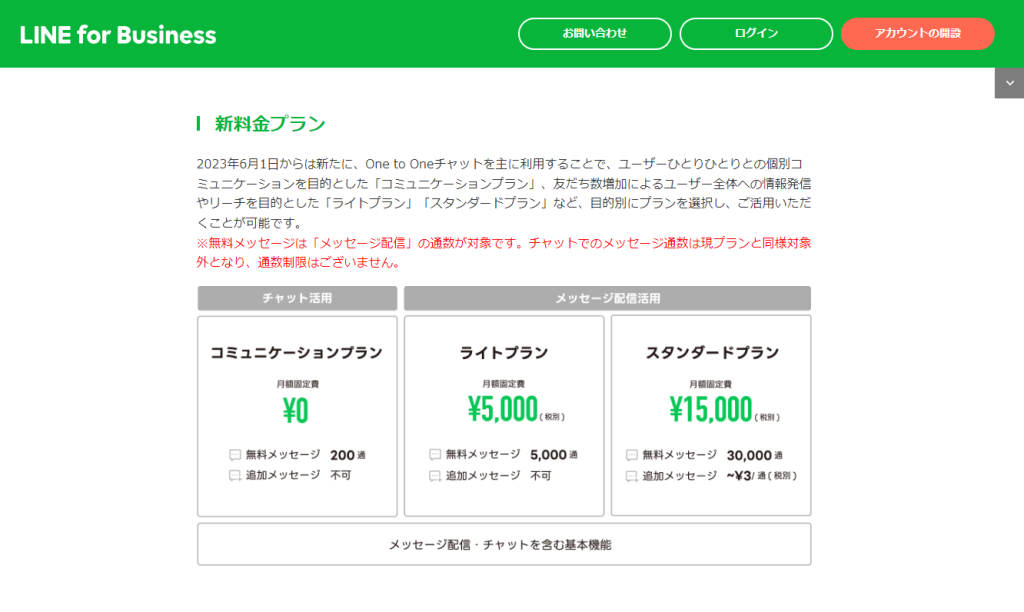This screenshot has width=1024, height=612.
Task: Click 不可 in the コミュニケーションプラン card
Action: (341, 475)
